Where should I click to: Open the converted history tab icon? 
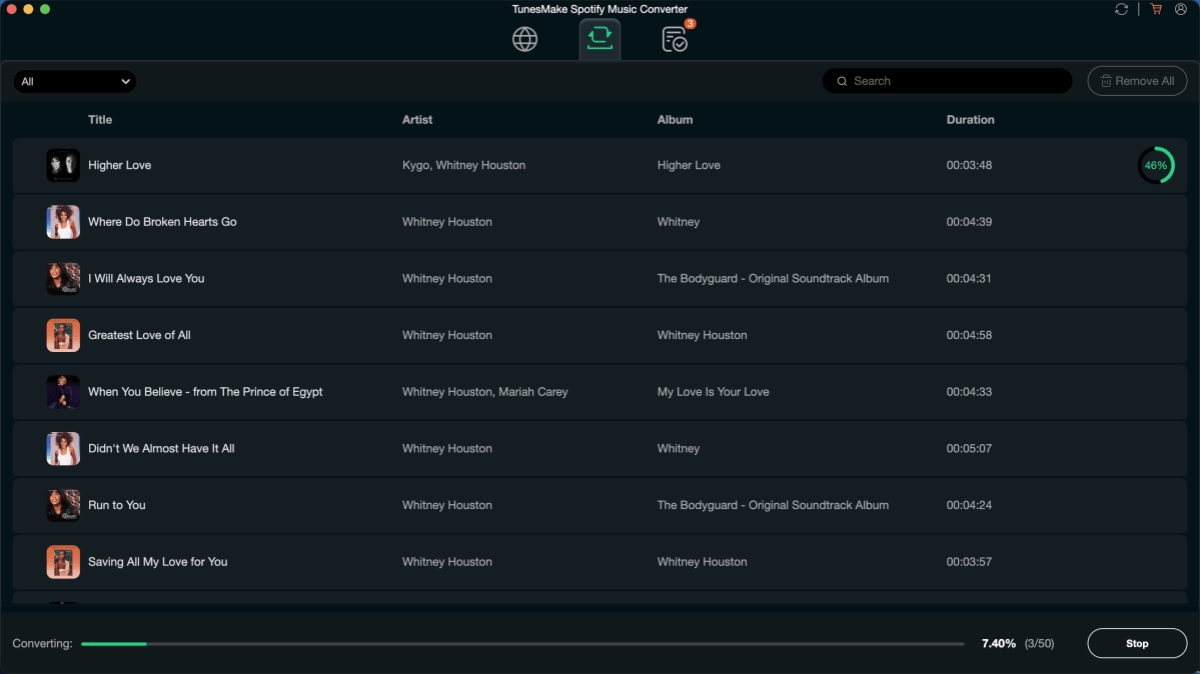tap(675, 39)
